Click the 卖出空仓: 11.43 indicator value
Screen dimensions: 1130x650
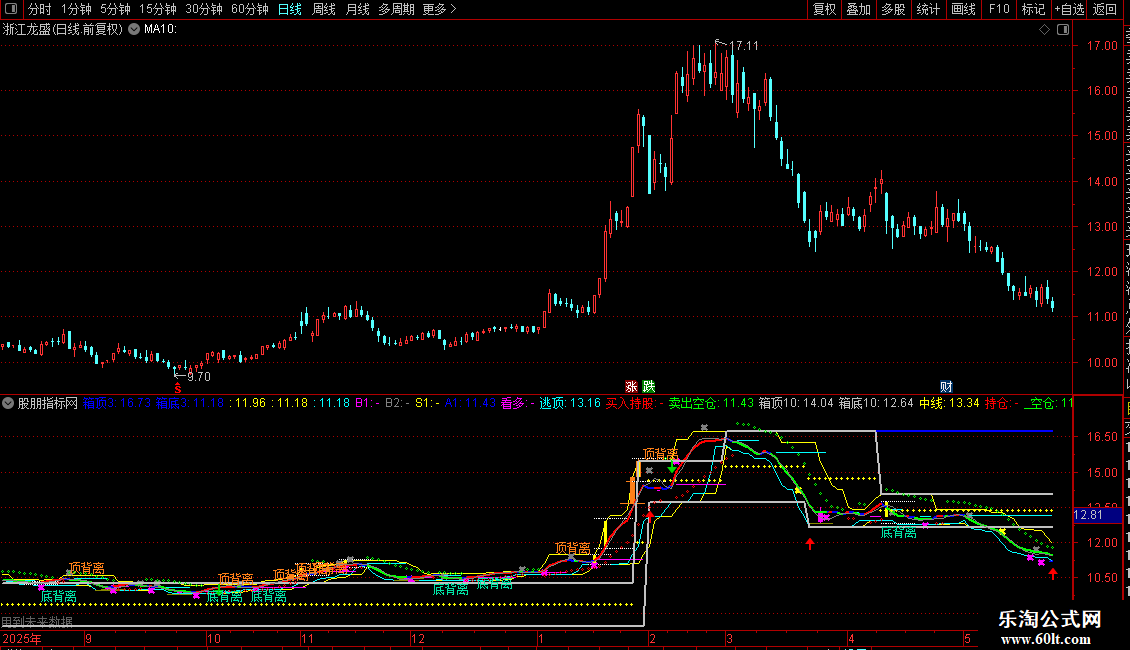click(711, 404)
